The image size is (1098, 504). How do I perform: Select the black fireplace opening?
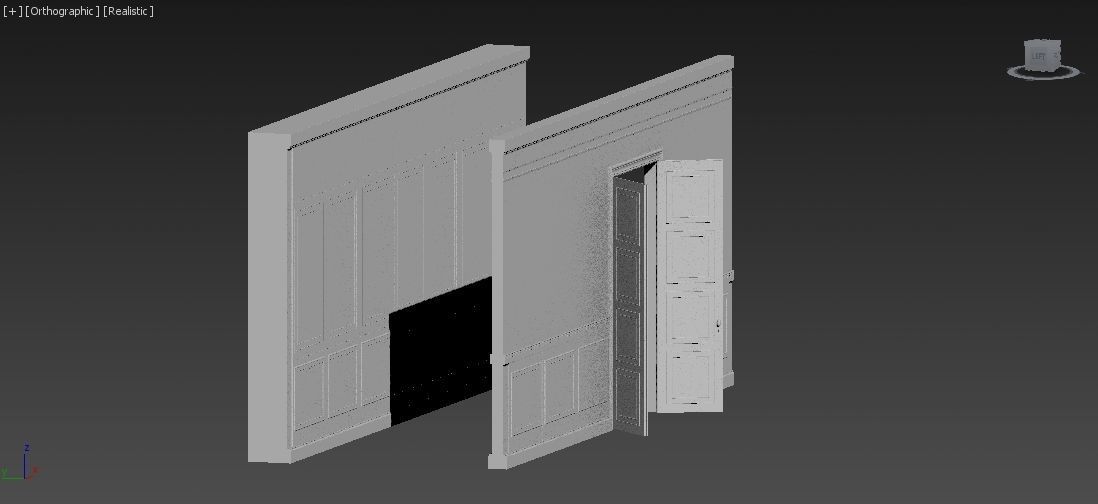440,351
